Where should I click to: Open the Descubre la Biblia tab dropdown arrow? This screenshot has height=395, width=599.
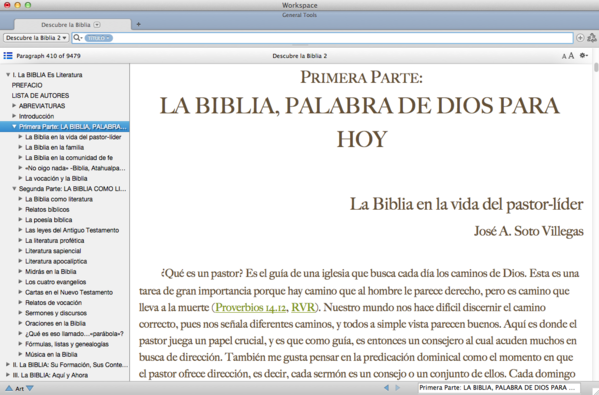[97, 24]
